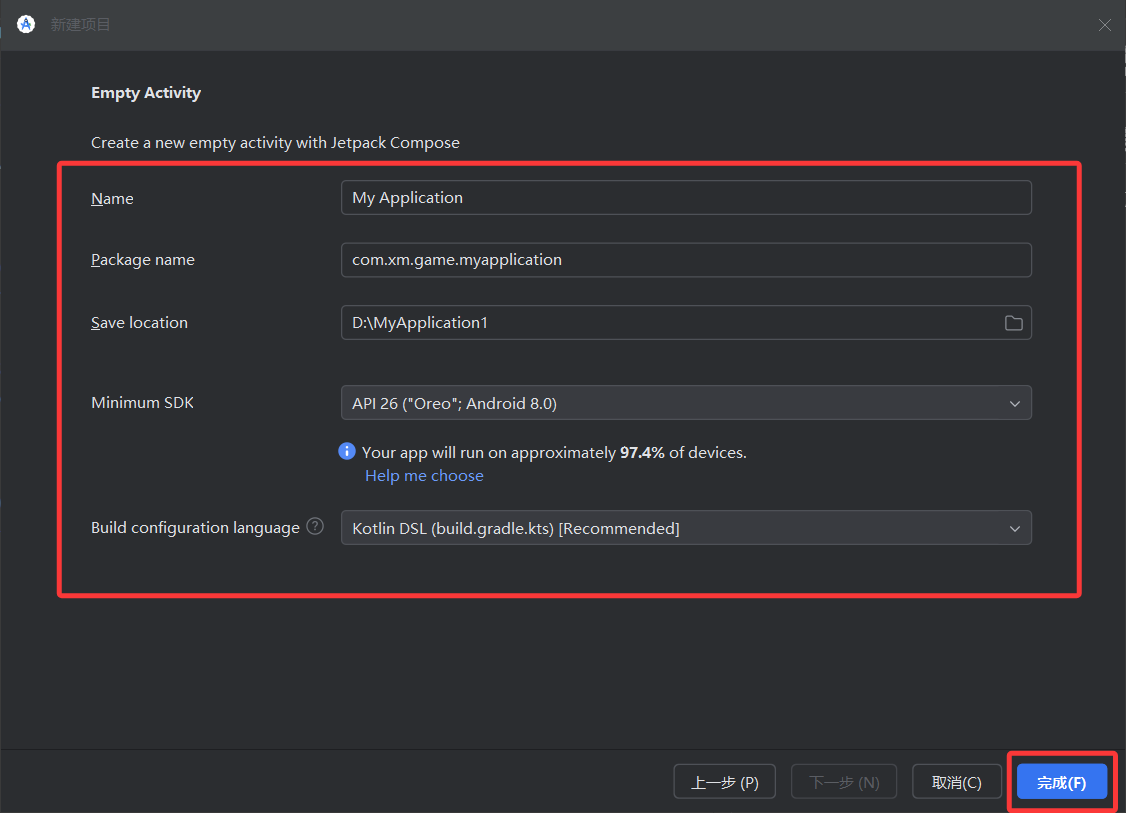Cancel with the 取消(C) button
Image resolution: width=1126 pixels, height=813 pixels.
956,782
